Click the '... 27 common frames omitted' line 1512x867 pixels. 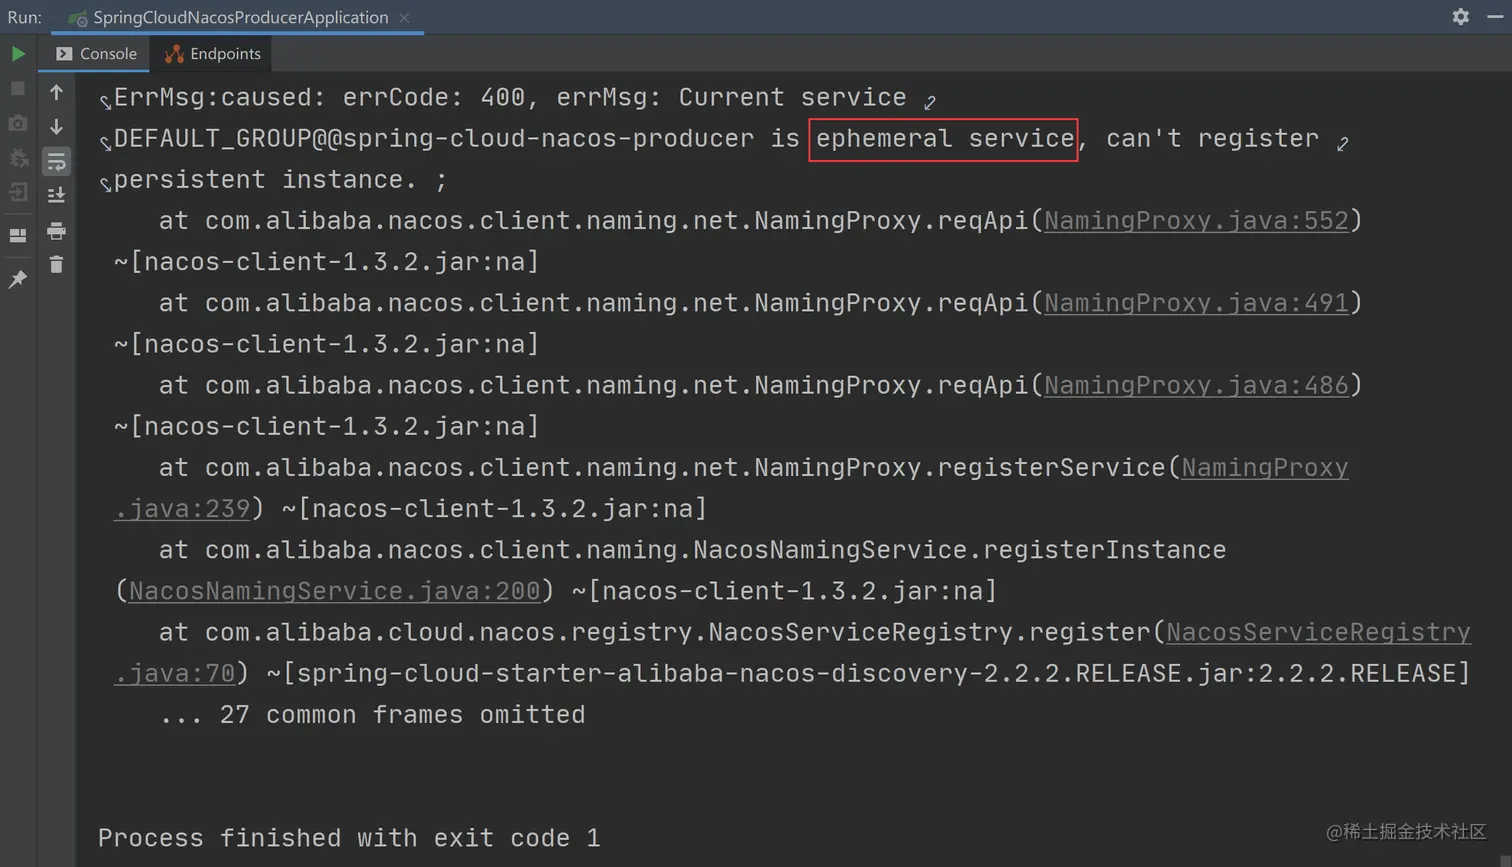point(372,715)
